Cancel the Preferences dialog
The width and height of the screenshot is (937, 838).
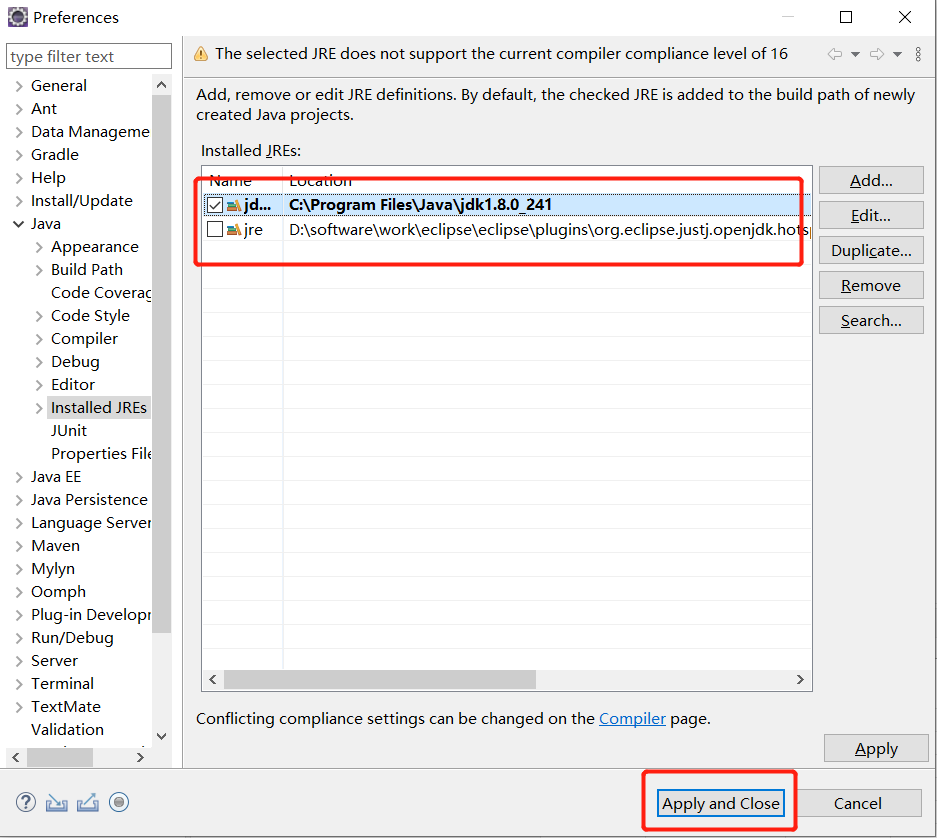(858, 803)
